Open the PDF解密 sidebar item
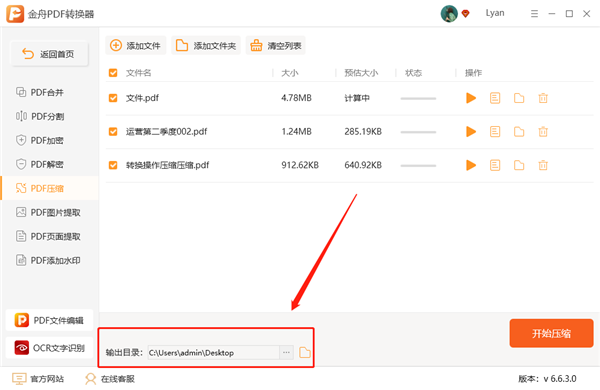This screenshot has width=600, height=390. click(x=50, y=165)
